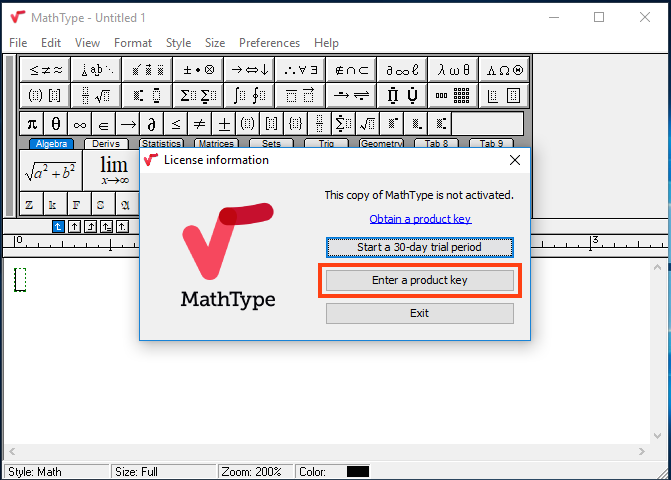Viewport: 671px width, 480px height.
Task: Close the License information dialog
Action: click(x=515, y=160)
